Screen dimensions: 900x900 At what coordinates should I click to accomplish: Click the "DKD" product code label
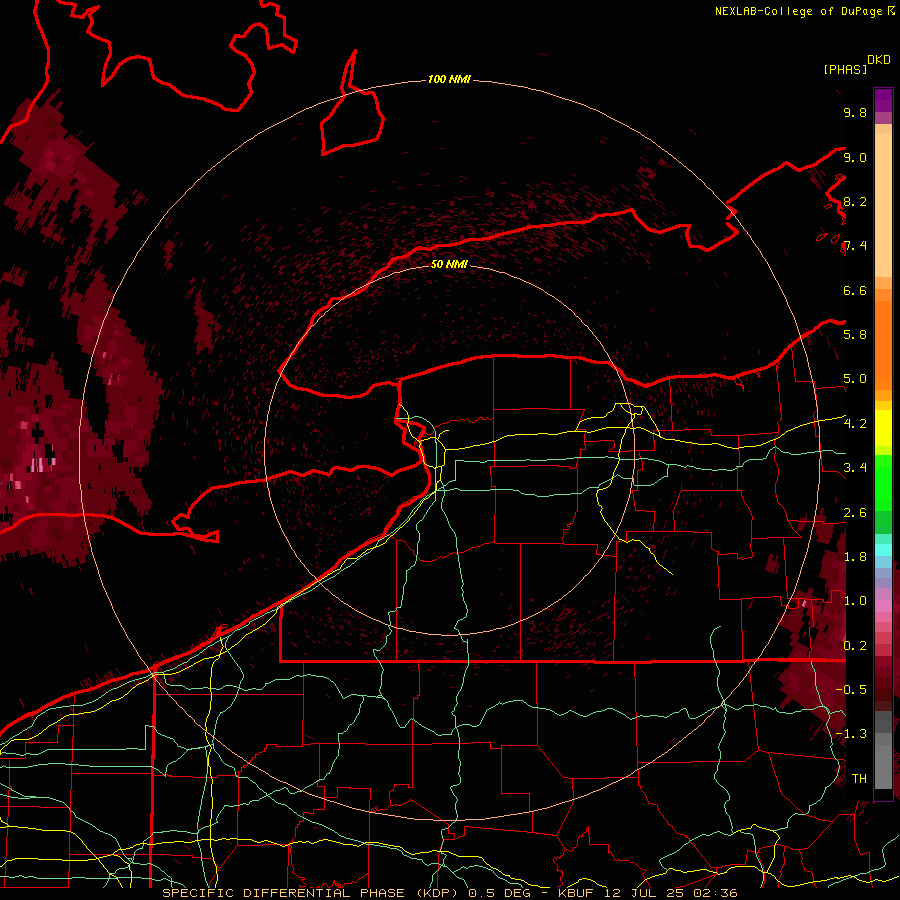tap(879, 60)
